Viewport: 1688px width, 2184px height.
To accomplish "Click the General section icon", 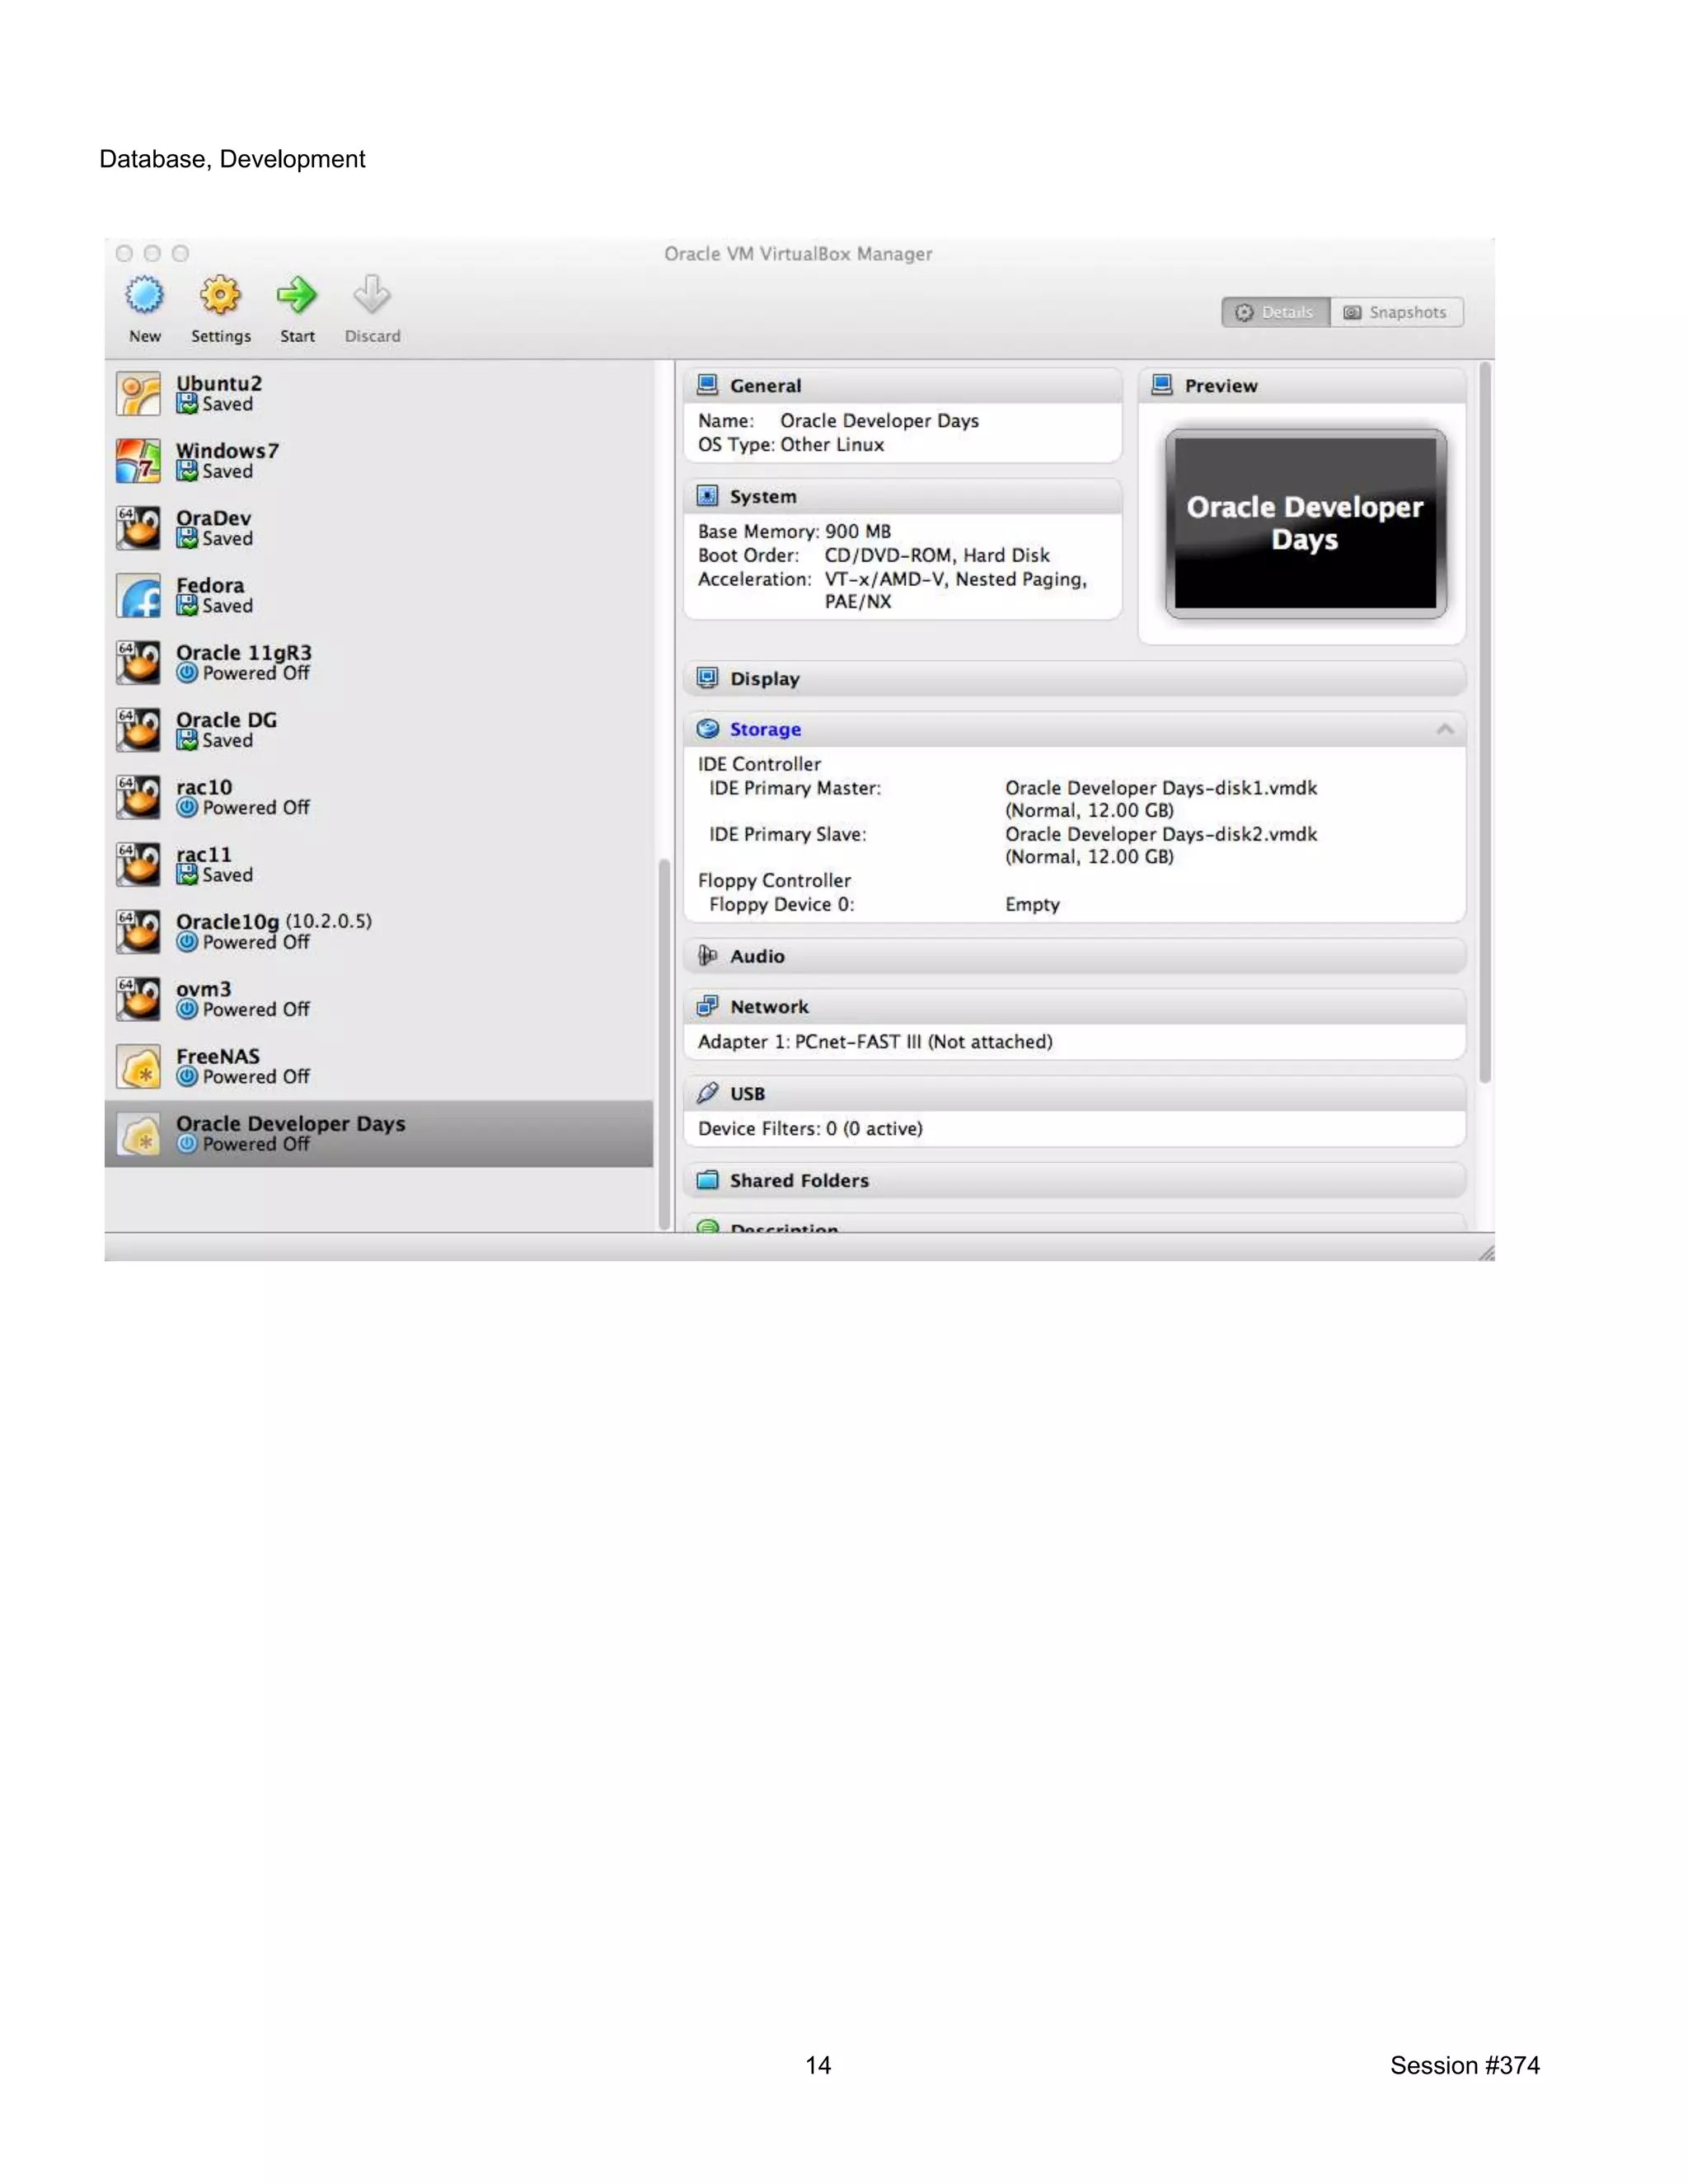I will pyautogui.click(x=708, y=385).
